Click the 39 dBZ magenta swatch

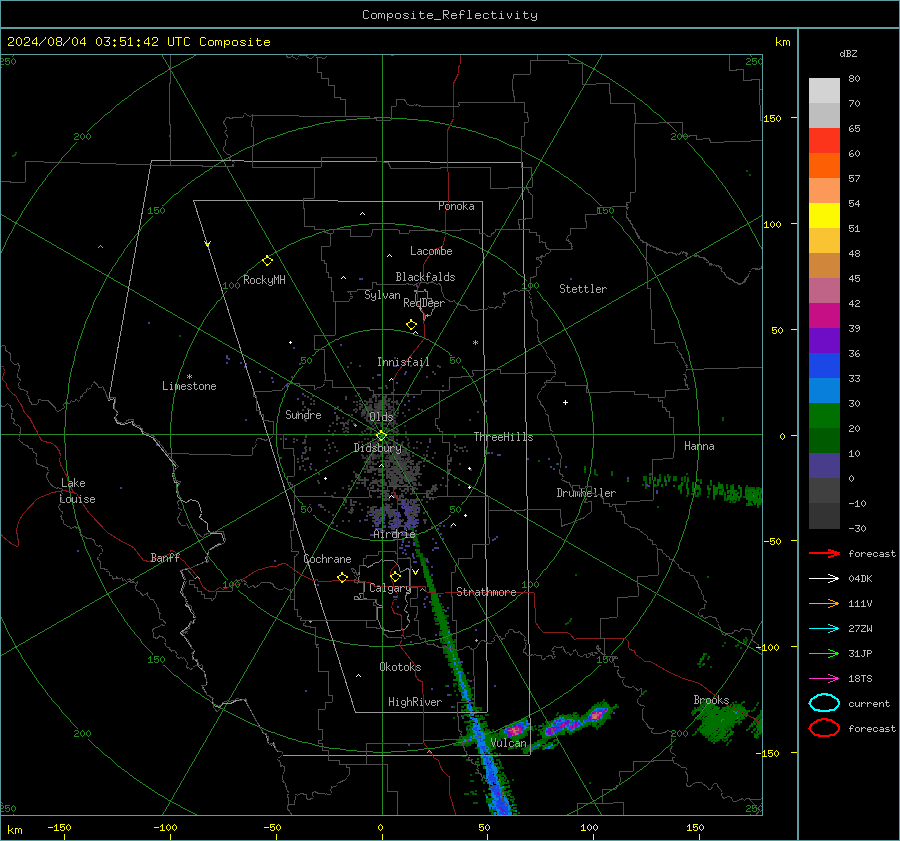click(x=824, y=315)
